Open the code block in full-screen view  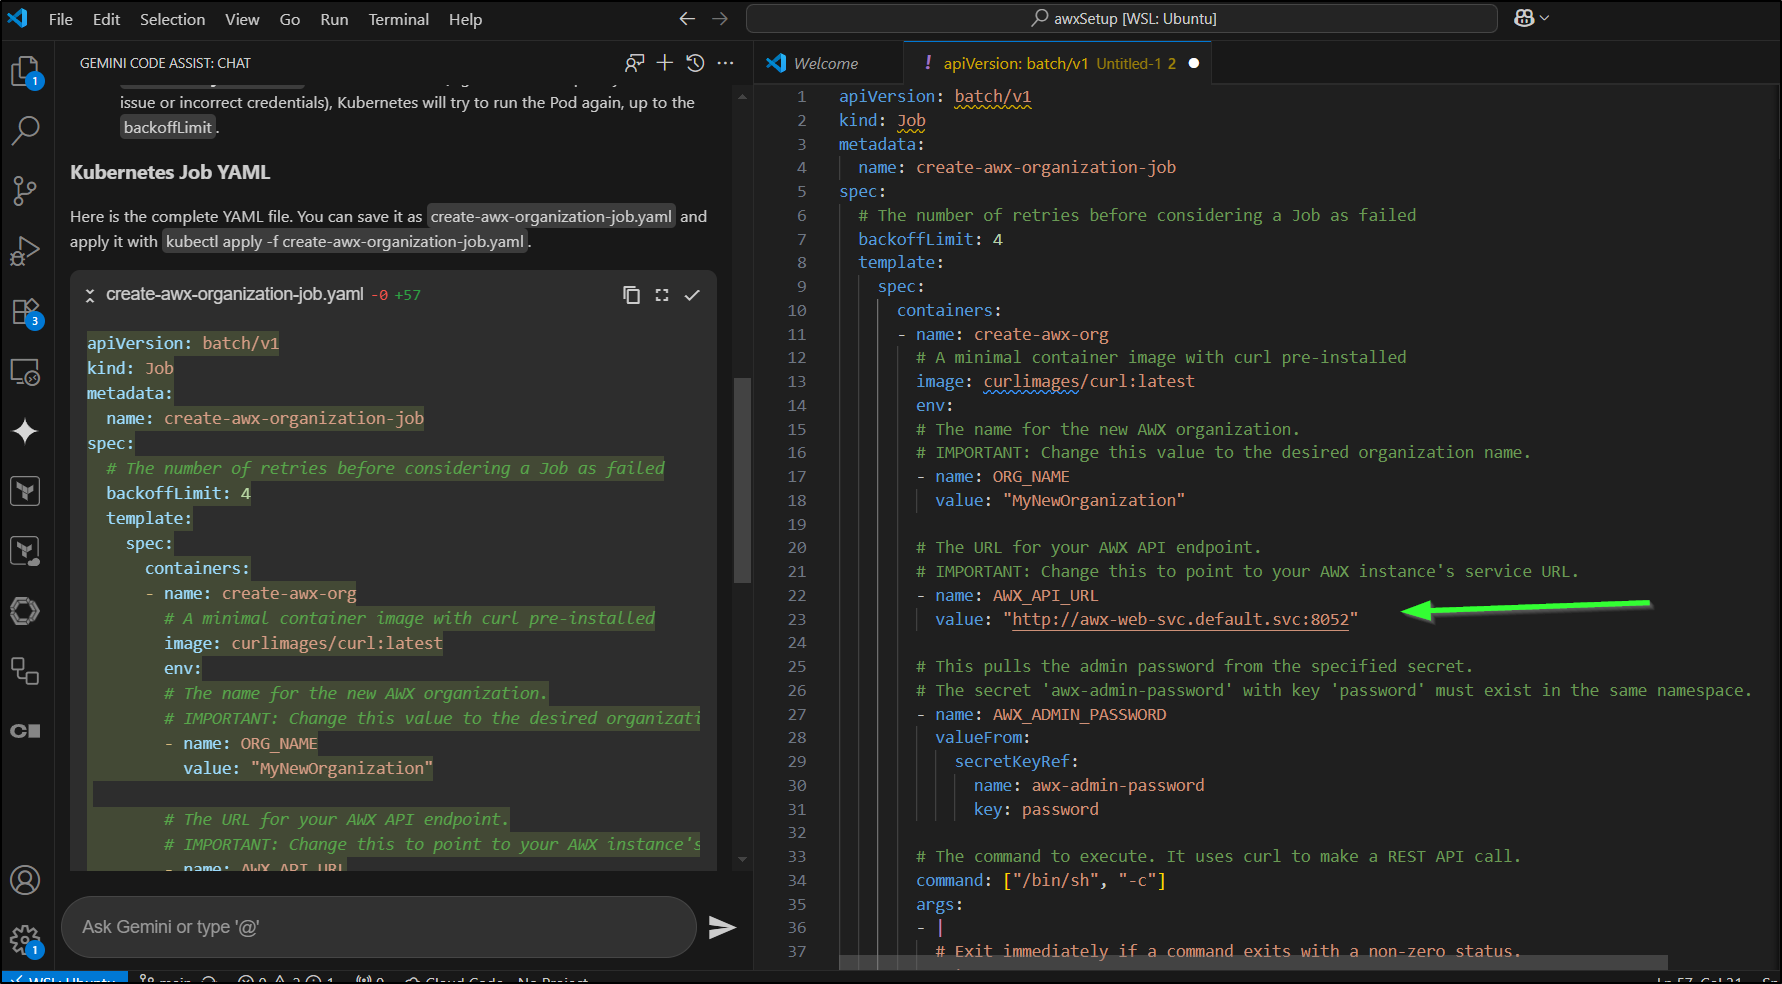point(662,295)
